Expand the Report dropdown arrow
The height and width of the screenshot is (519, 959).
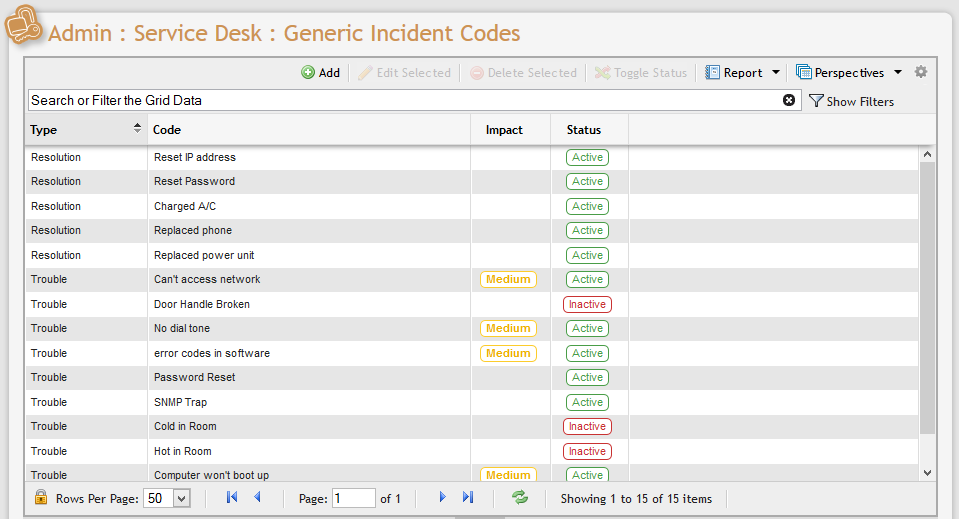(775, 73)
